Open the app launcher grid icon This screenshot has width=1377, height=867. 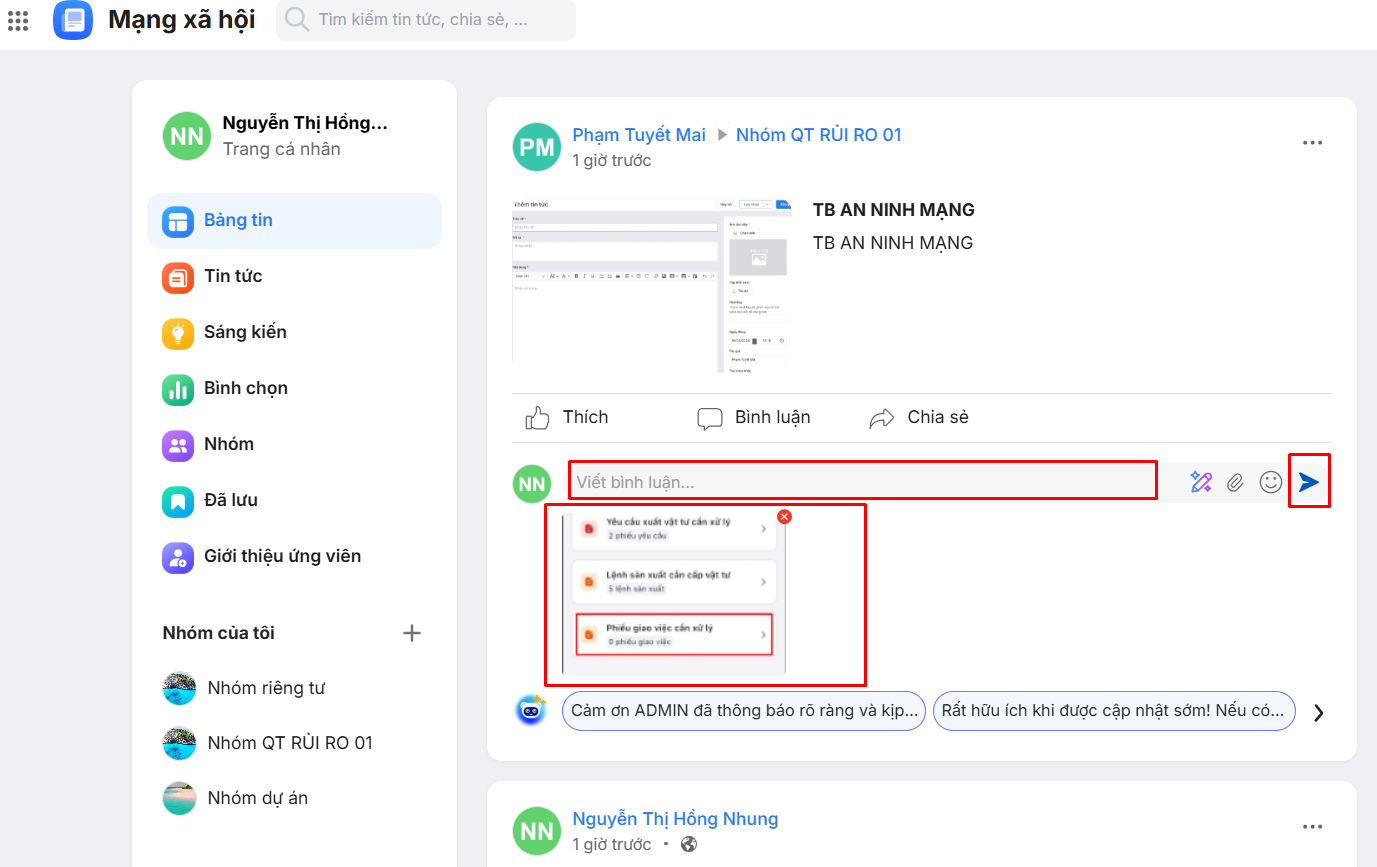(18, 19)
